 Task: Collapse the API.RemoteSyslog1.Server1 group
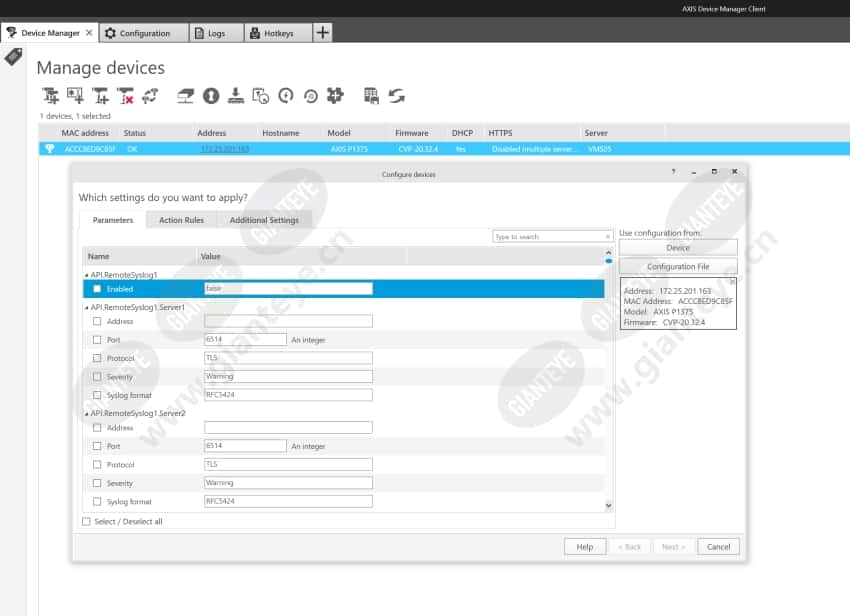point(87,307)
